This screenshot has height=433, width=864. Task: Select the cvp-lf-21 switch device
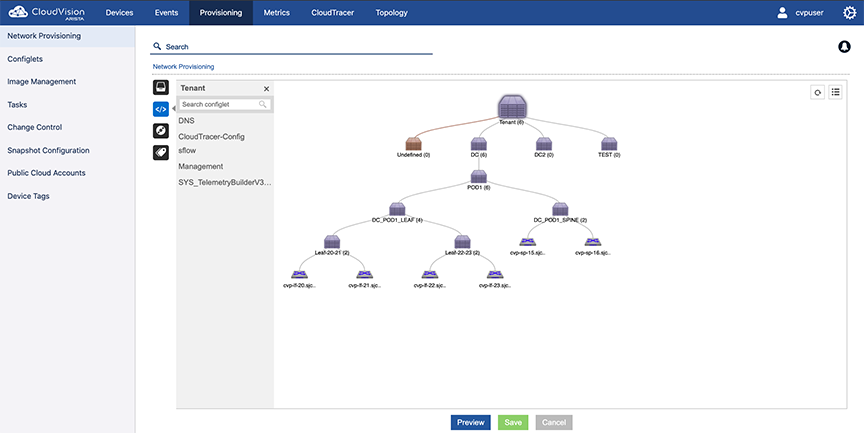pyautogui.click(x=364, y=274)
